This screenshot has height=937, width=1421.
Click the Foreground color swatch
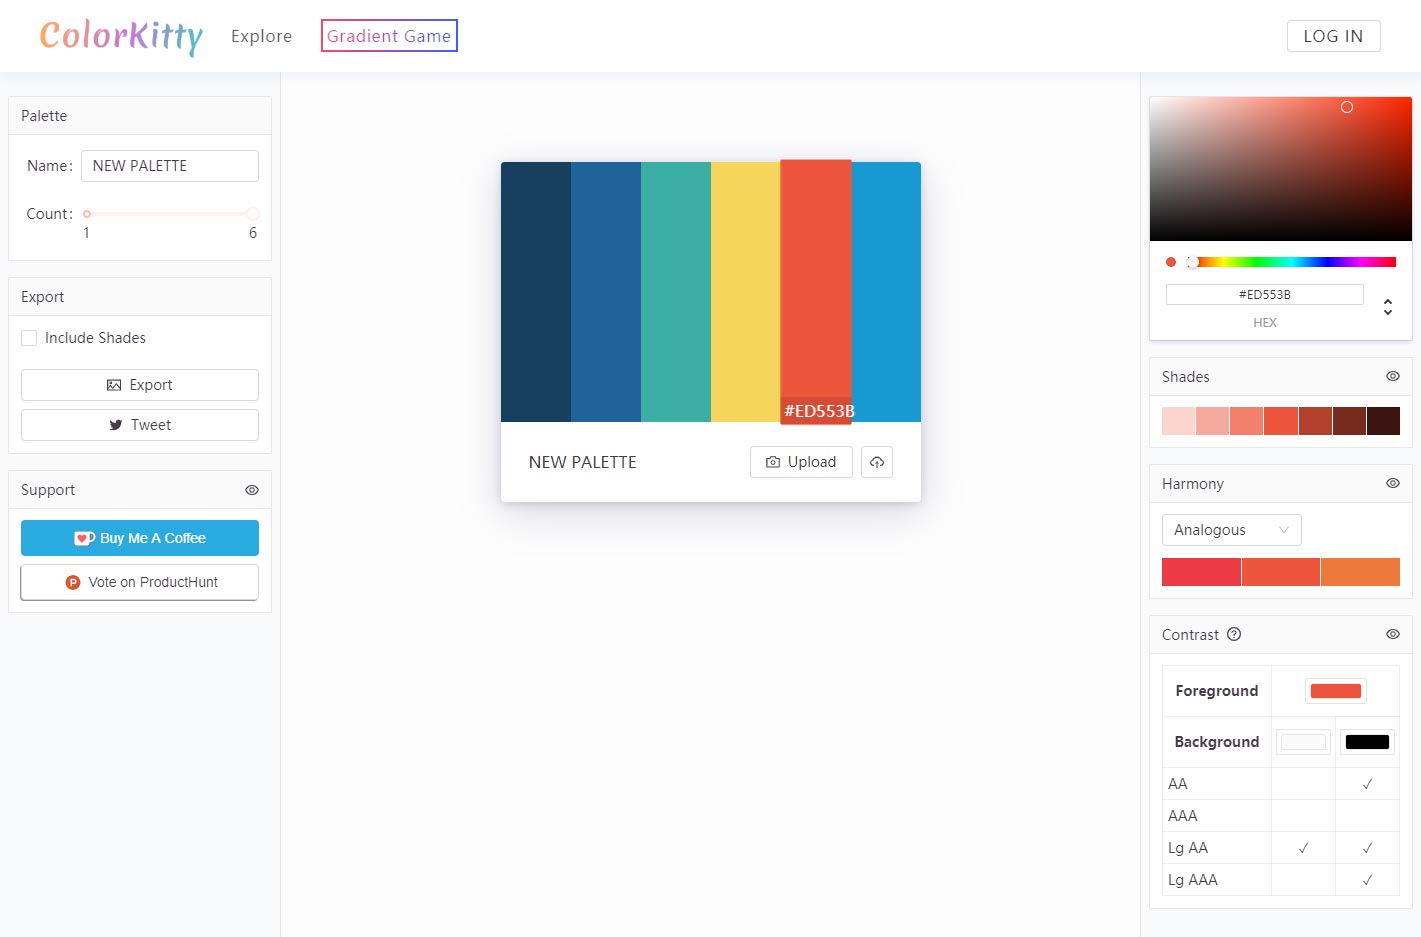click(1336, 691)
